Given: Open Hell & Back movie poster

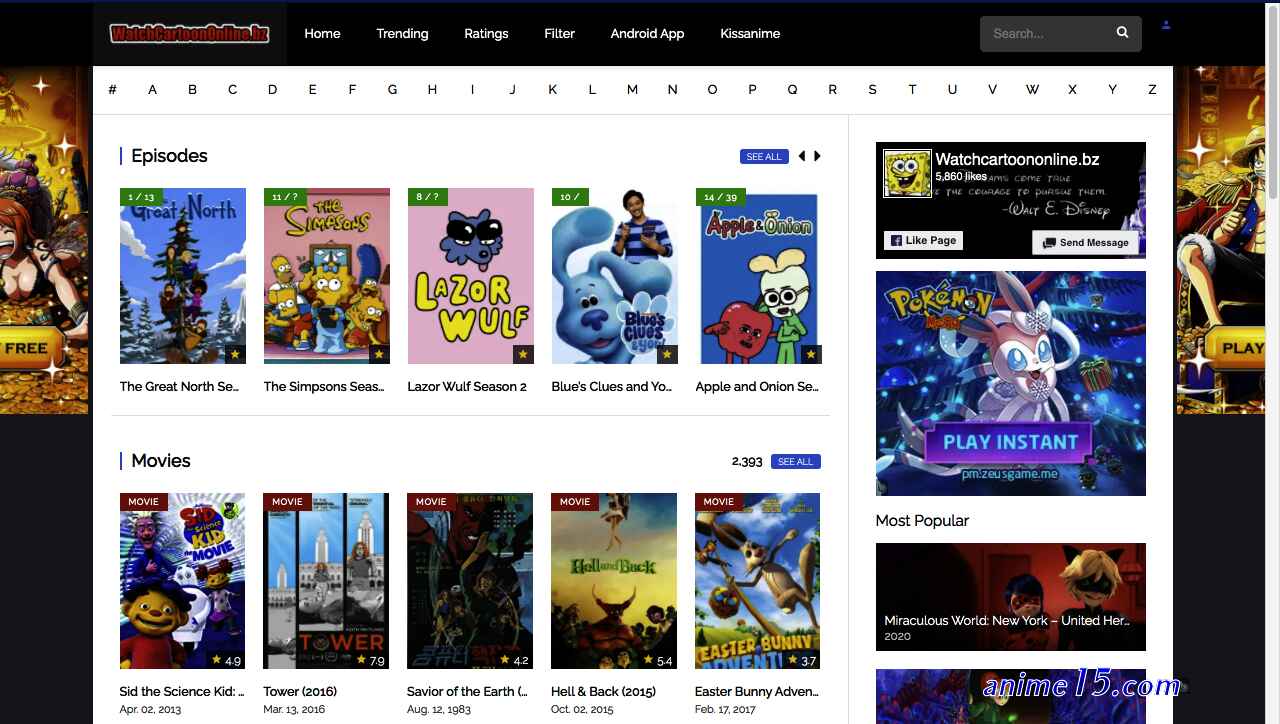Looking at the screenshot, I should pyautogui.click(x=614, y=581).
